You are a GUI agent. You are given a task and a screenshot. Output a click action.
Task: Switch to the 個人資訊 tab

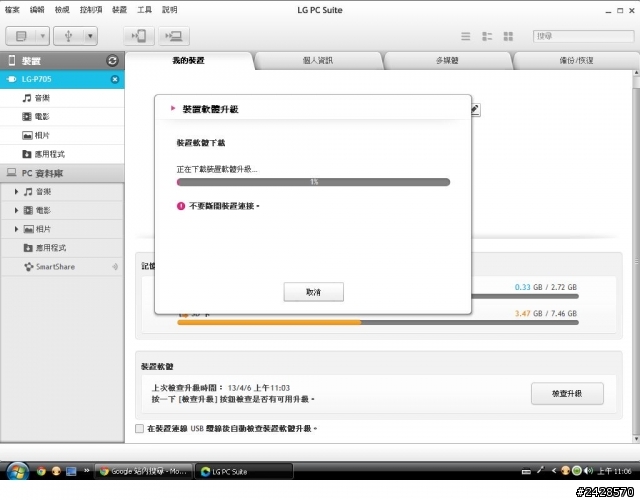(x=318, y=61)
